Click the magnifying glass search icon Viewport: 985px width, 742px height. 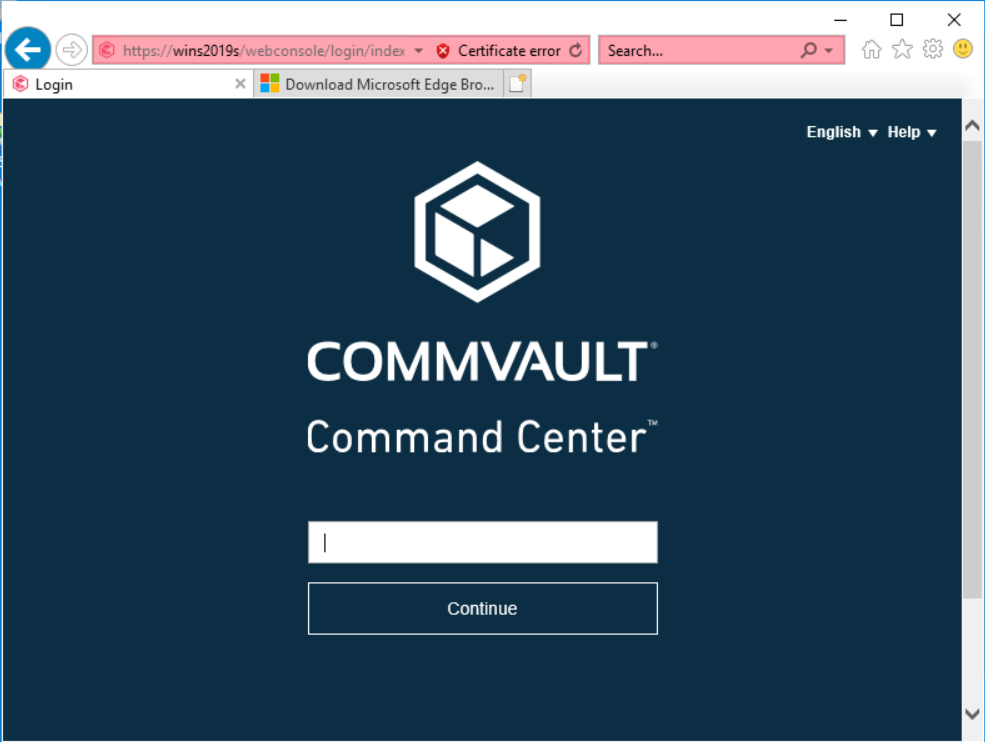pyautogui.click(x=808, y=50)
